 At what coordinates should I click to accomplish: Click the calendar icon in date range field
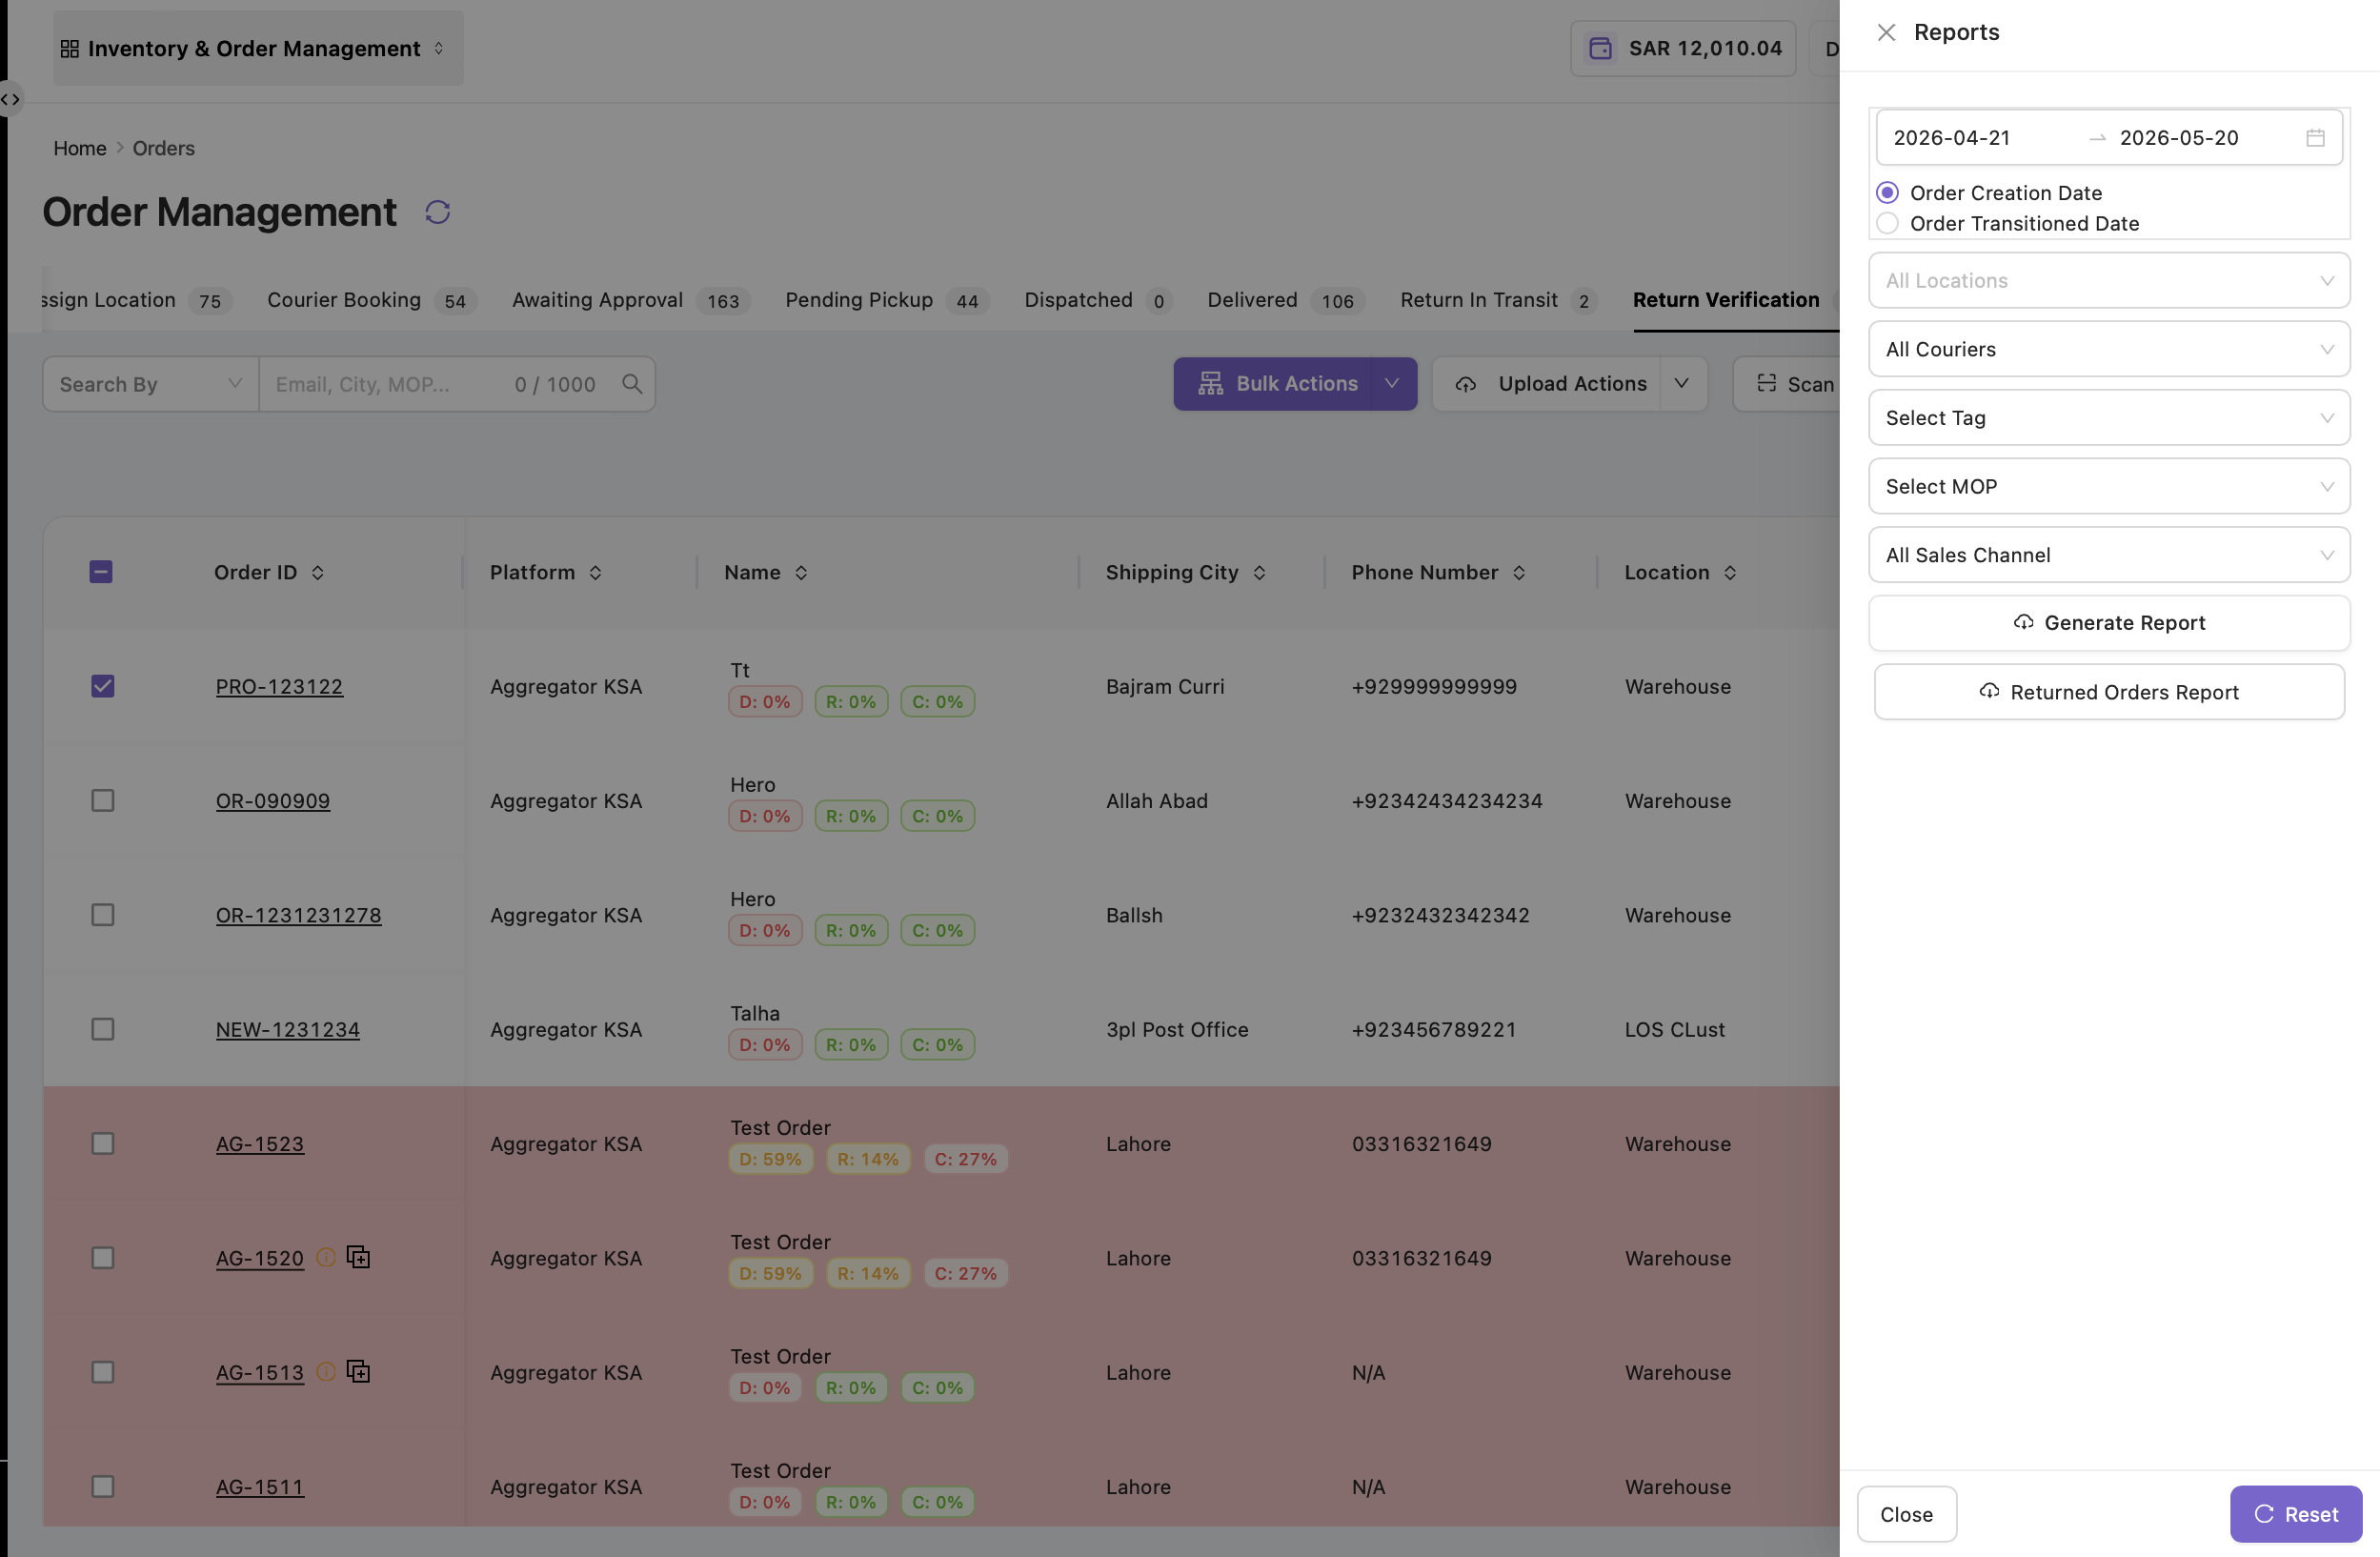[2315, 138]
